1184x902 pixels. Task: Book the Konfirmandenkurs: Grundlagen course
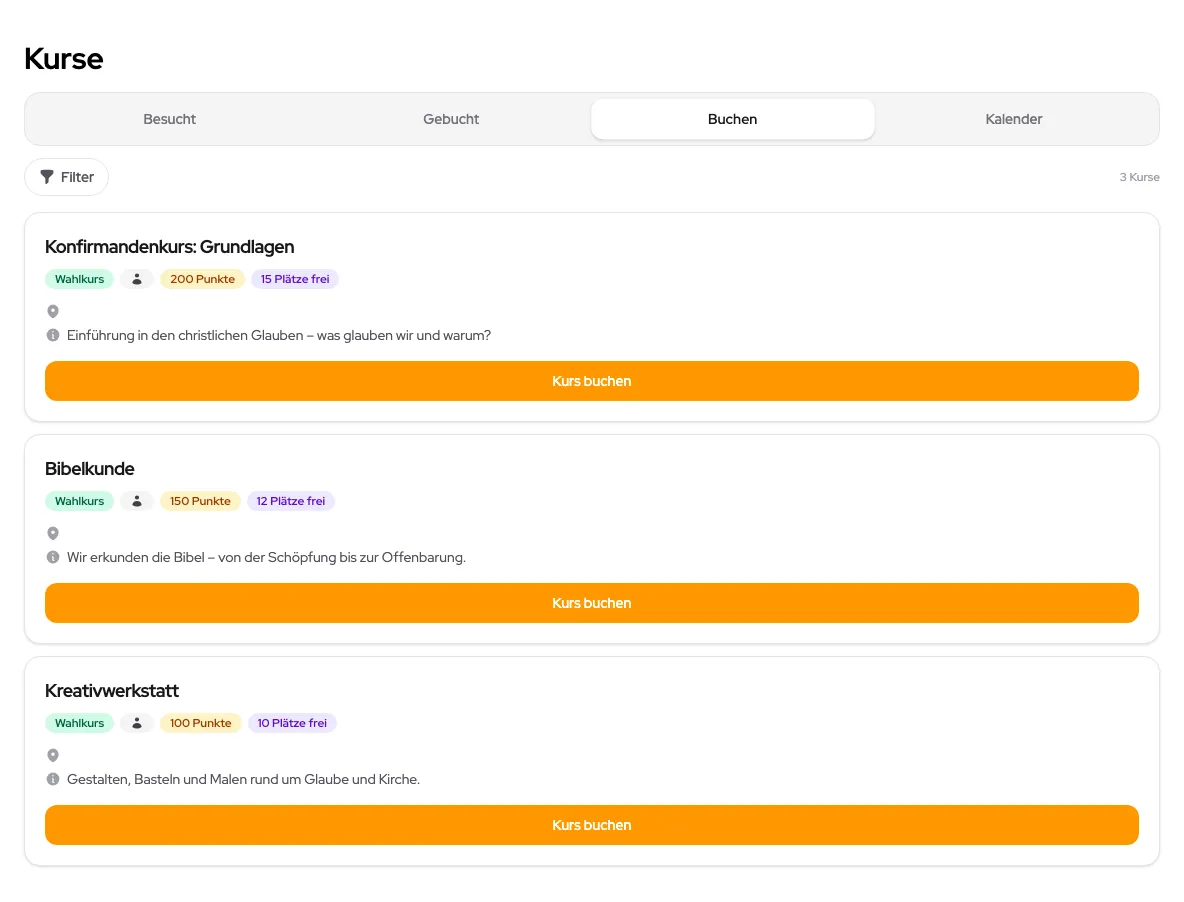coord(592,381)
